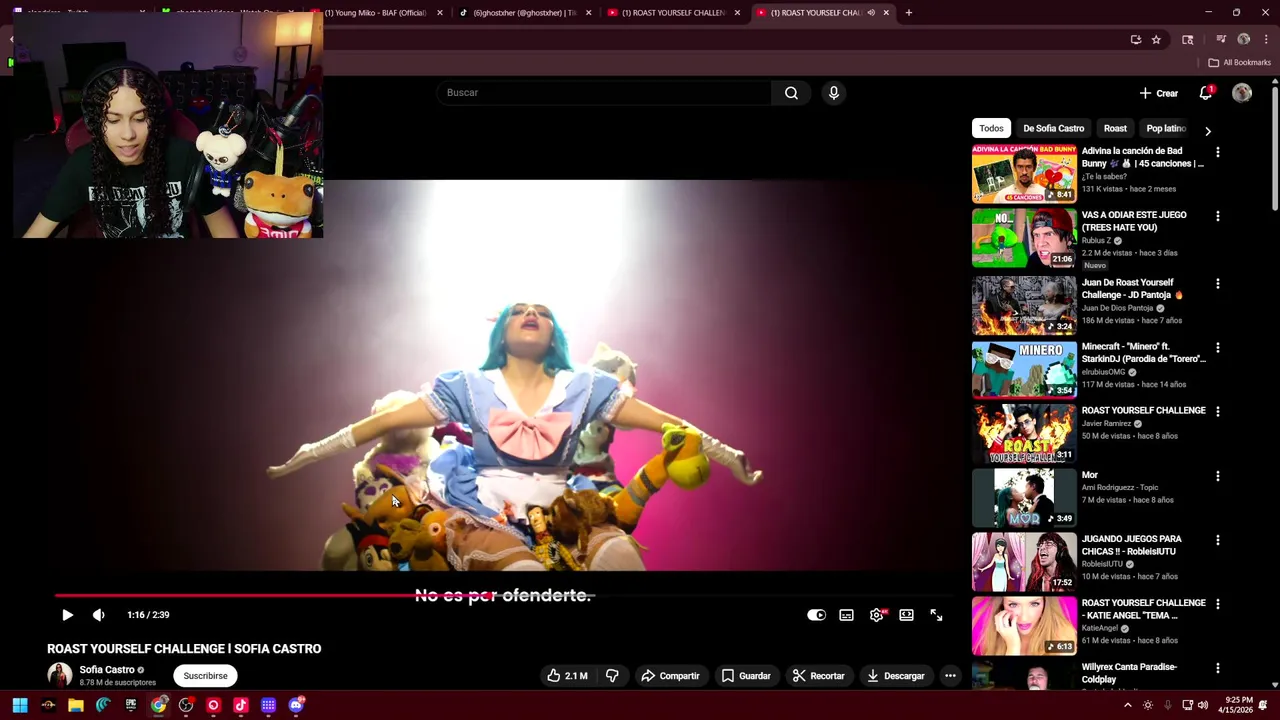Click the Compartir share button
Screen dimensions: 1280x720
pyautogui.click(x=670, y=676)
